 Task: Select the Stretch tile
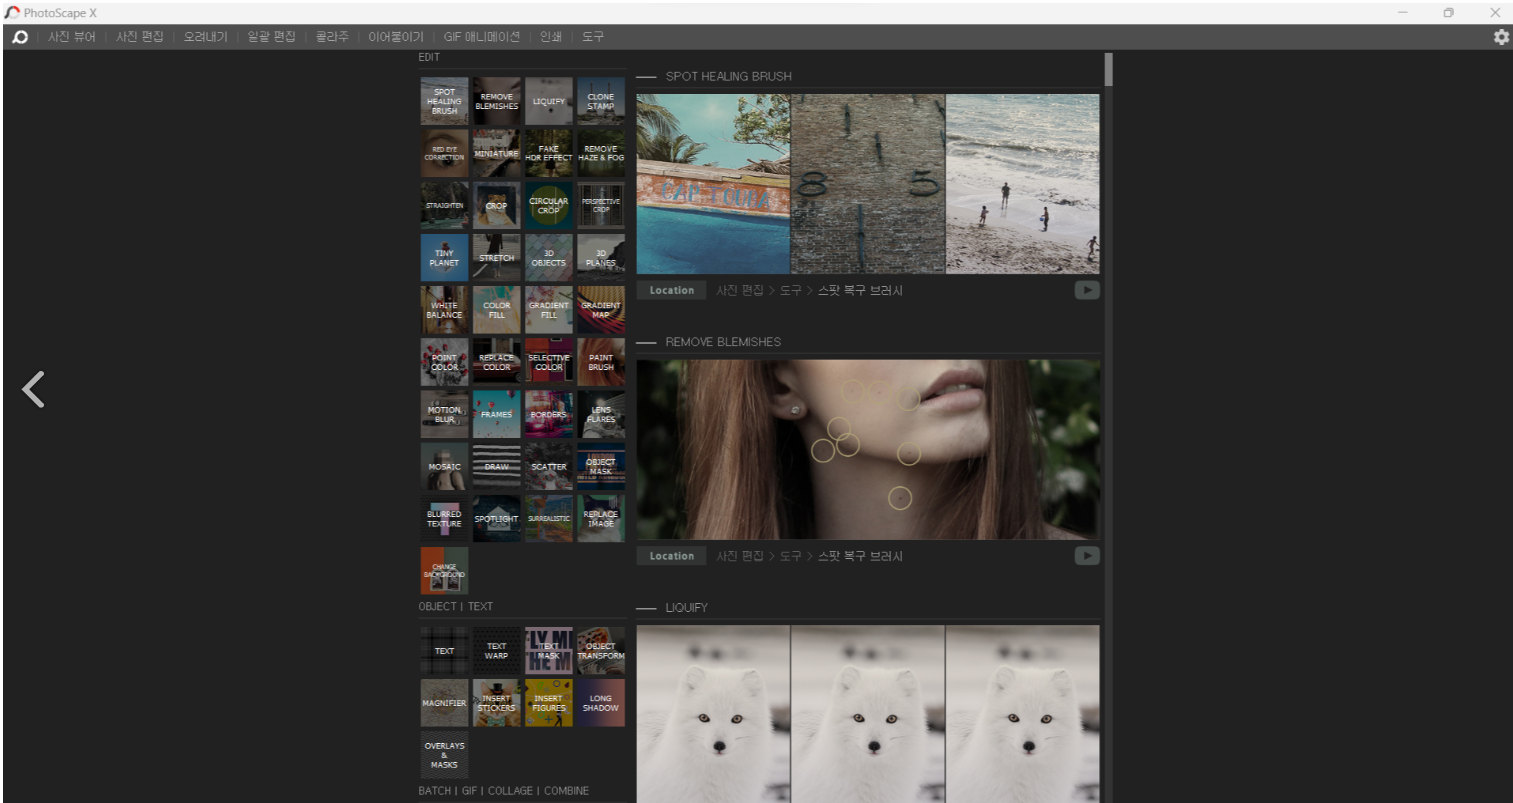[496, 258]
